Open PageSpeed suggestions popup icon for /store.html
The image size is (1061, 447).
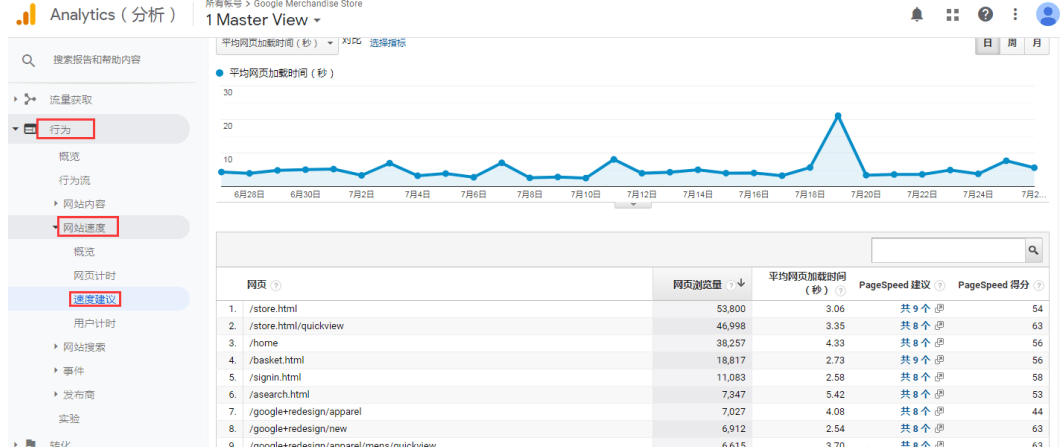click(x=939, y=309)
